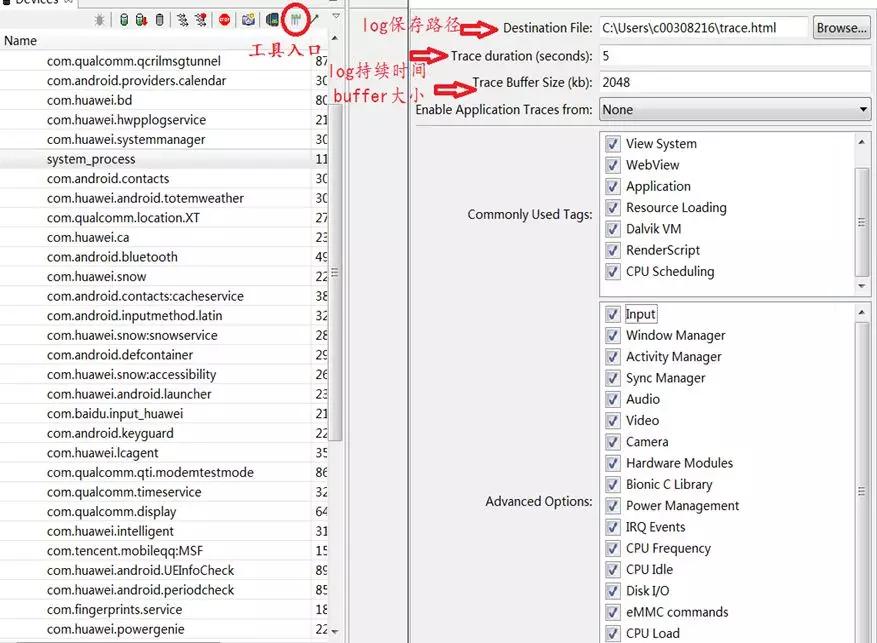Viewport: 877px width, 643px height.
Task: Click the device list scroll-down arrow
Action: pyautogui.click(x=335, y=632)
